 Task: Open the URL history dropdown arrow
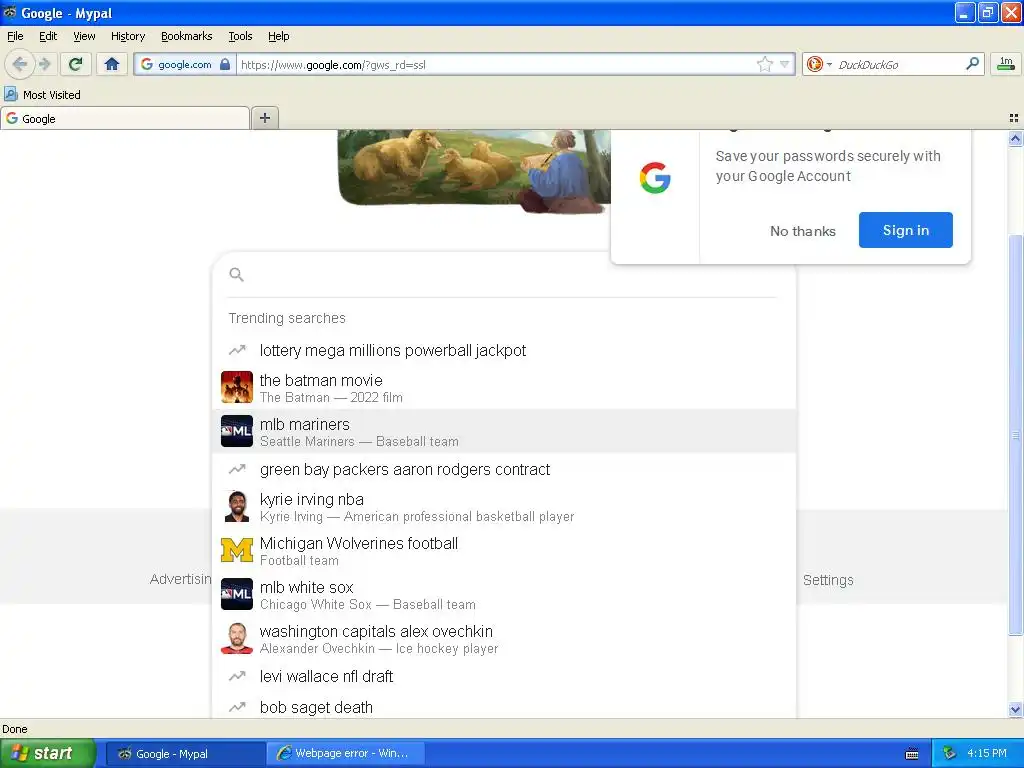coord(785,64)
